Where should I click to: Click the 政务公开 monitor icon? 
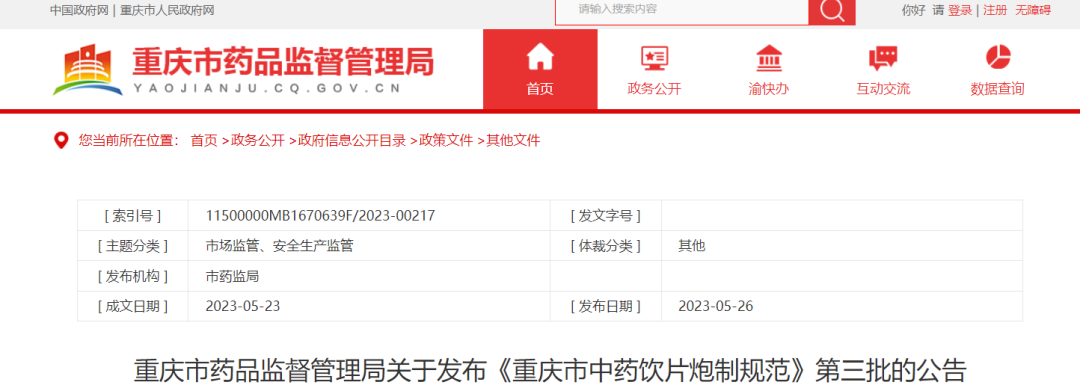(x=654, y=59)
